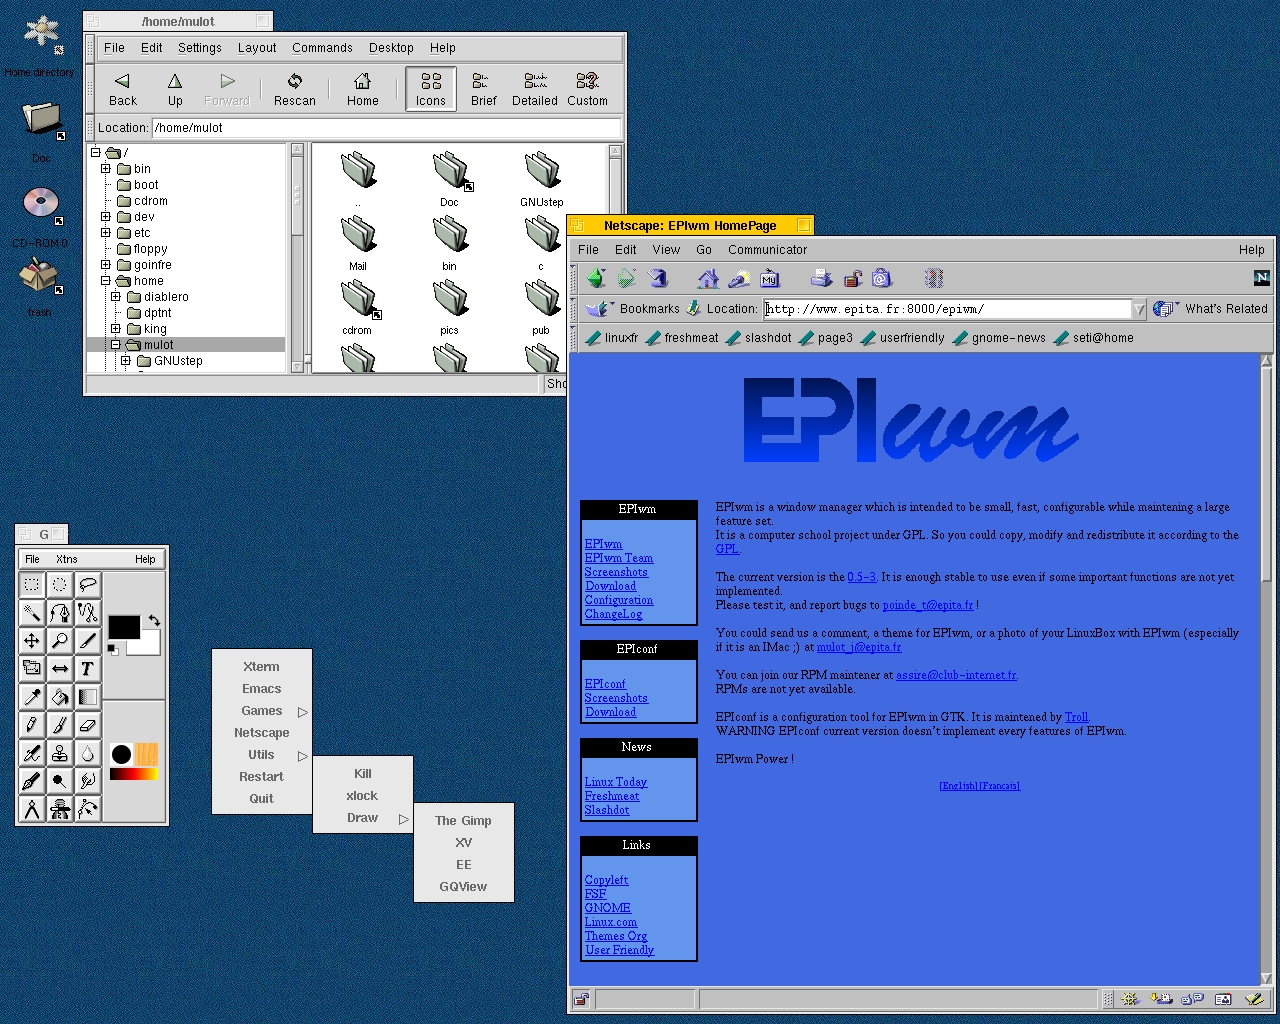Open the Communicator menu in Netscape

tap(767, 250)
